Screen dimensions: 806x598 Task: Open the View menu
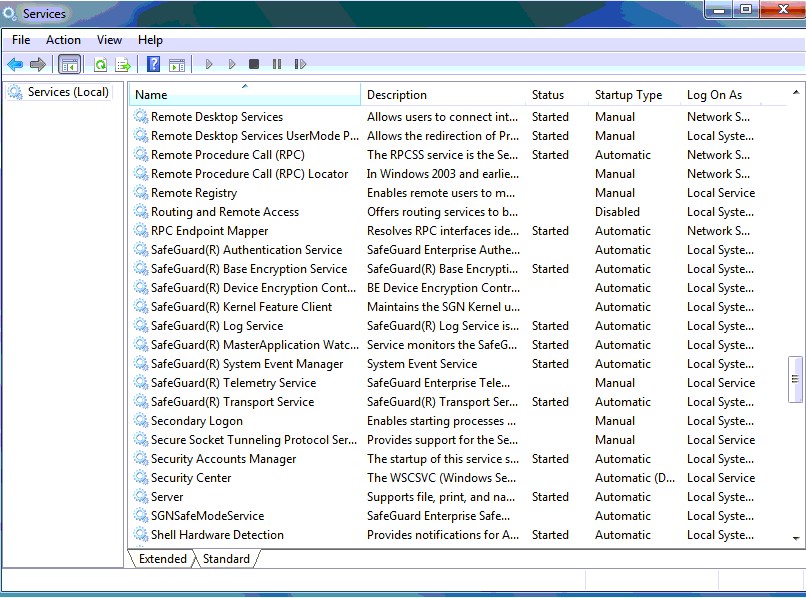[109, 40]
